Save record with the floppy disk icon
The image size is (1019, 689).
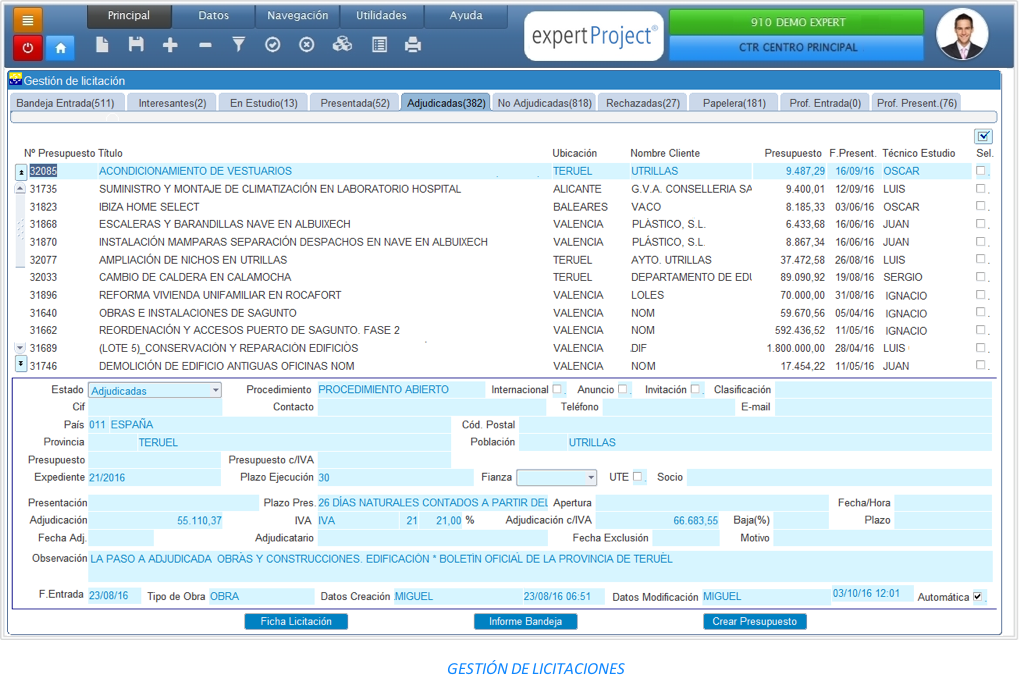tap(136, 44)
